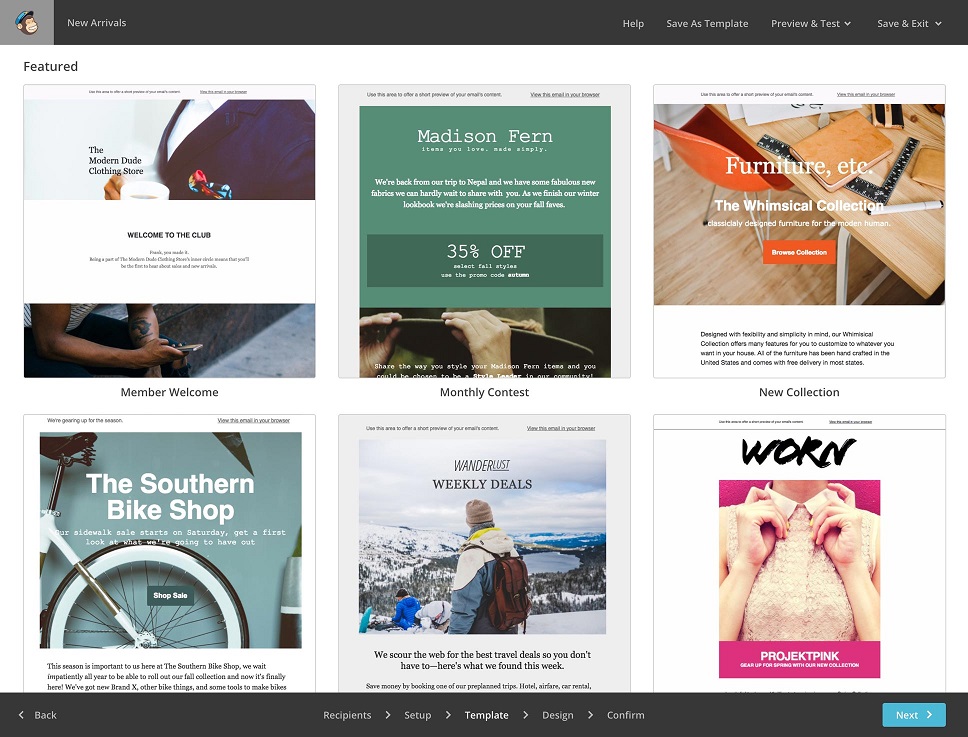Open the Save & Exit dropdown

903,23
